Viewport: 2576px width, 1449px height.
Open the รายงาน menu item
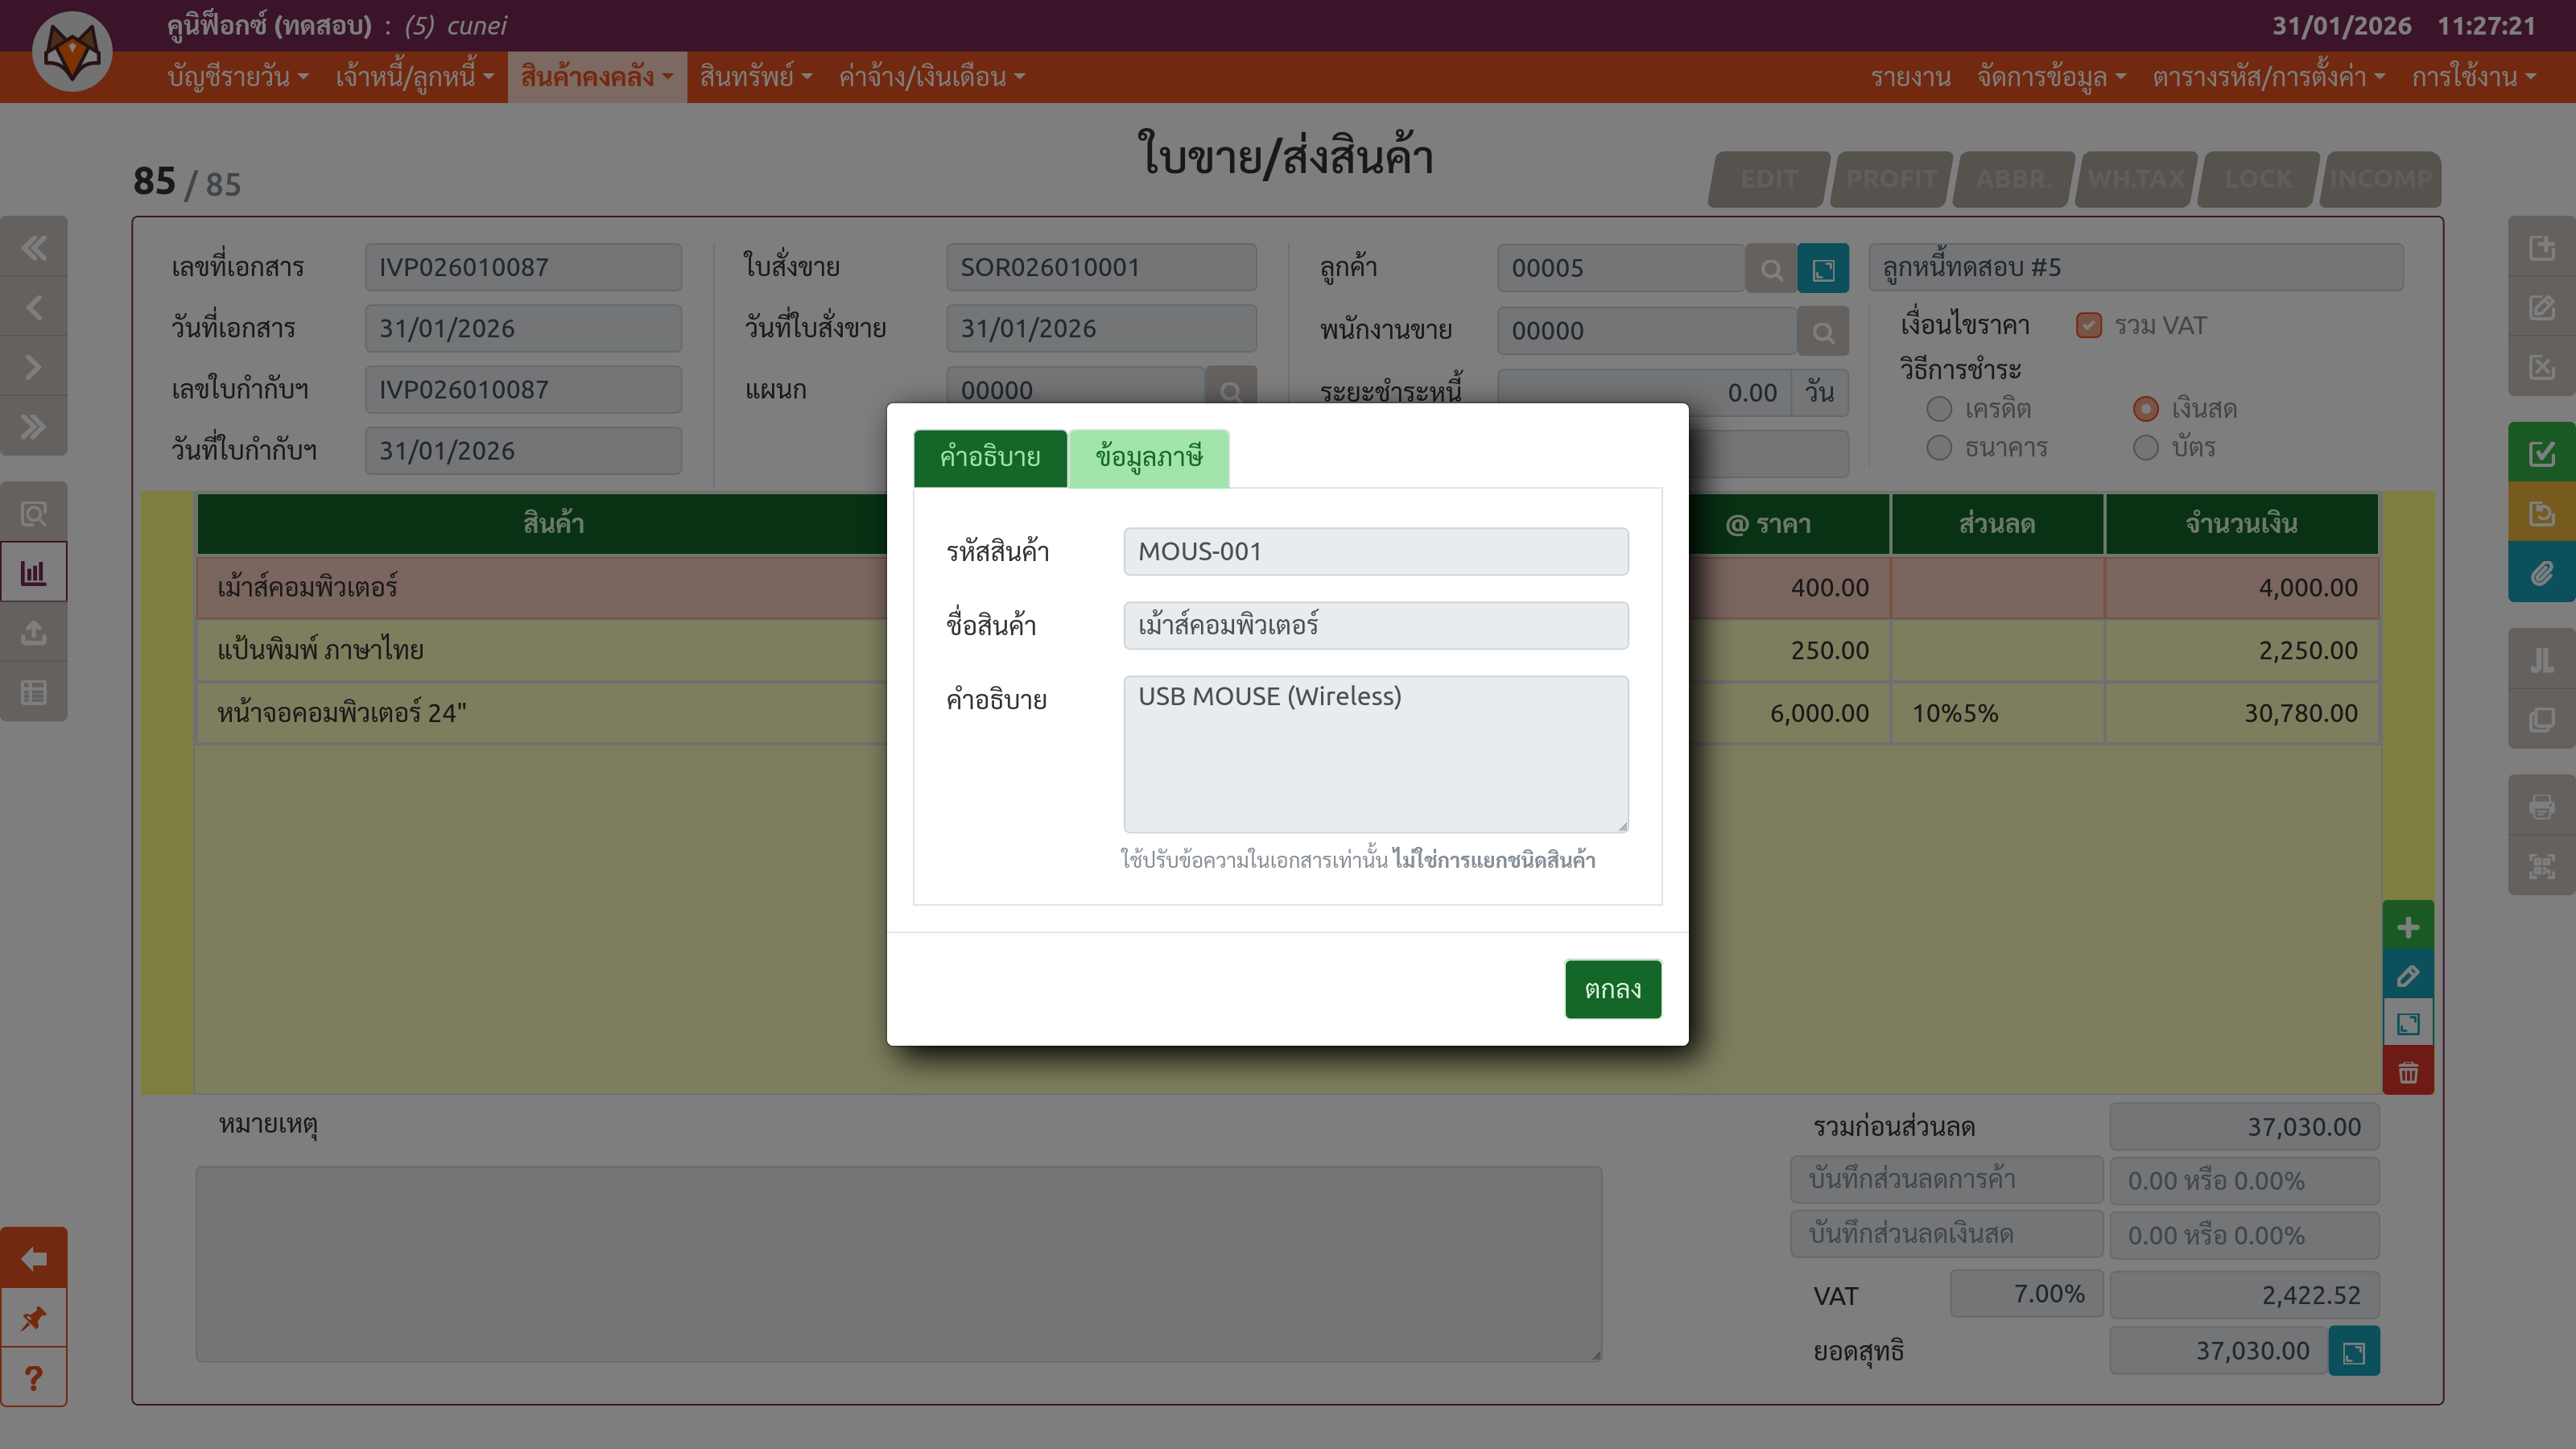(x=1910, y=77)
